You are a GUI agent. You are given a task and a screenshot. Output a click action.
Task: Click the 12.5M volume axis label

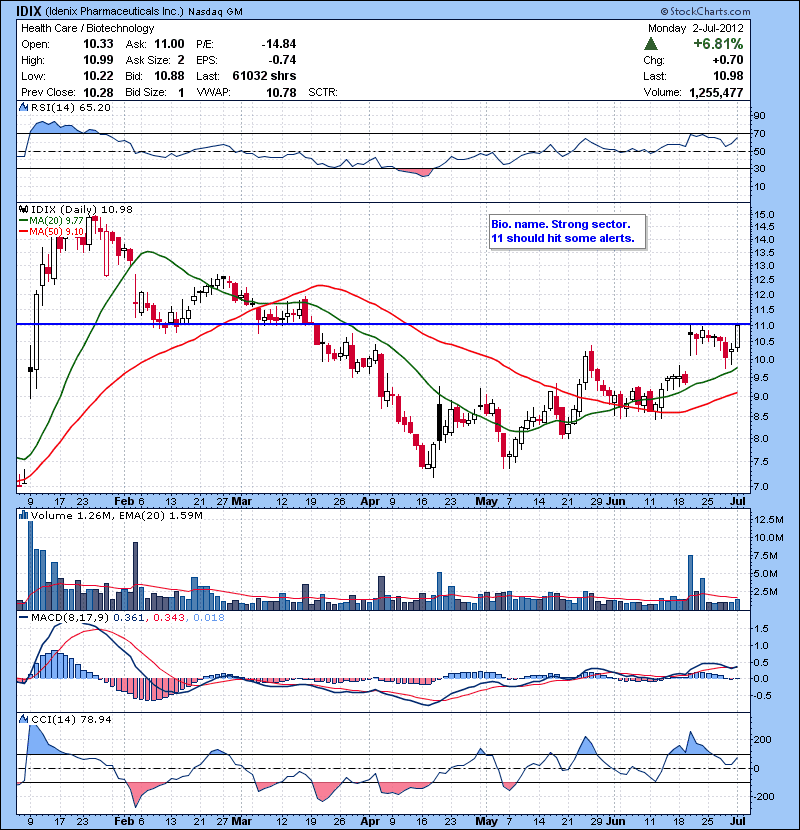(x=769, y=519)
